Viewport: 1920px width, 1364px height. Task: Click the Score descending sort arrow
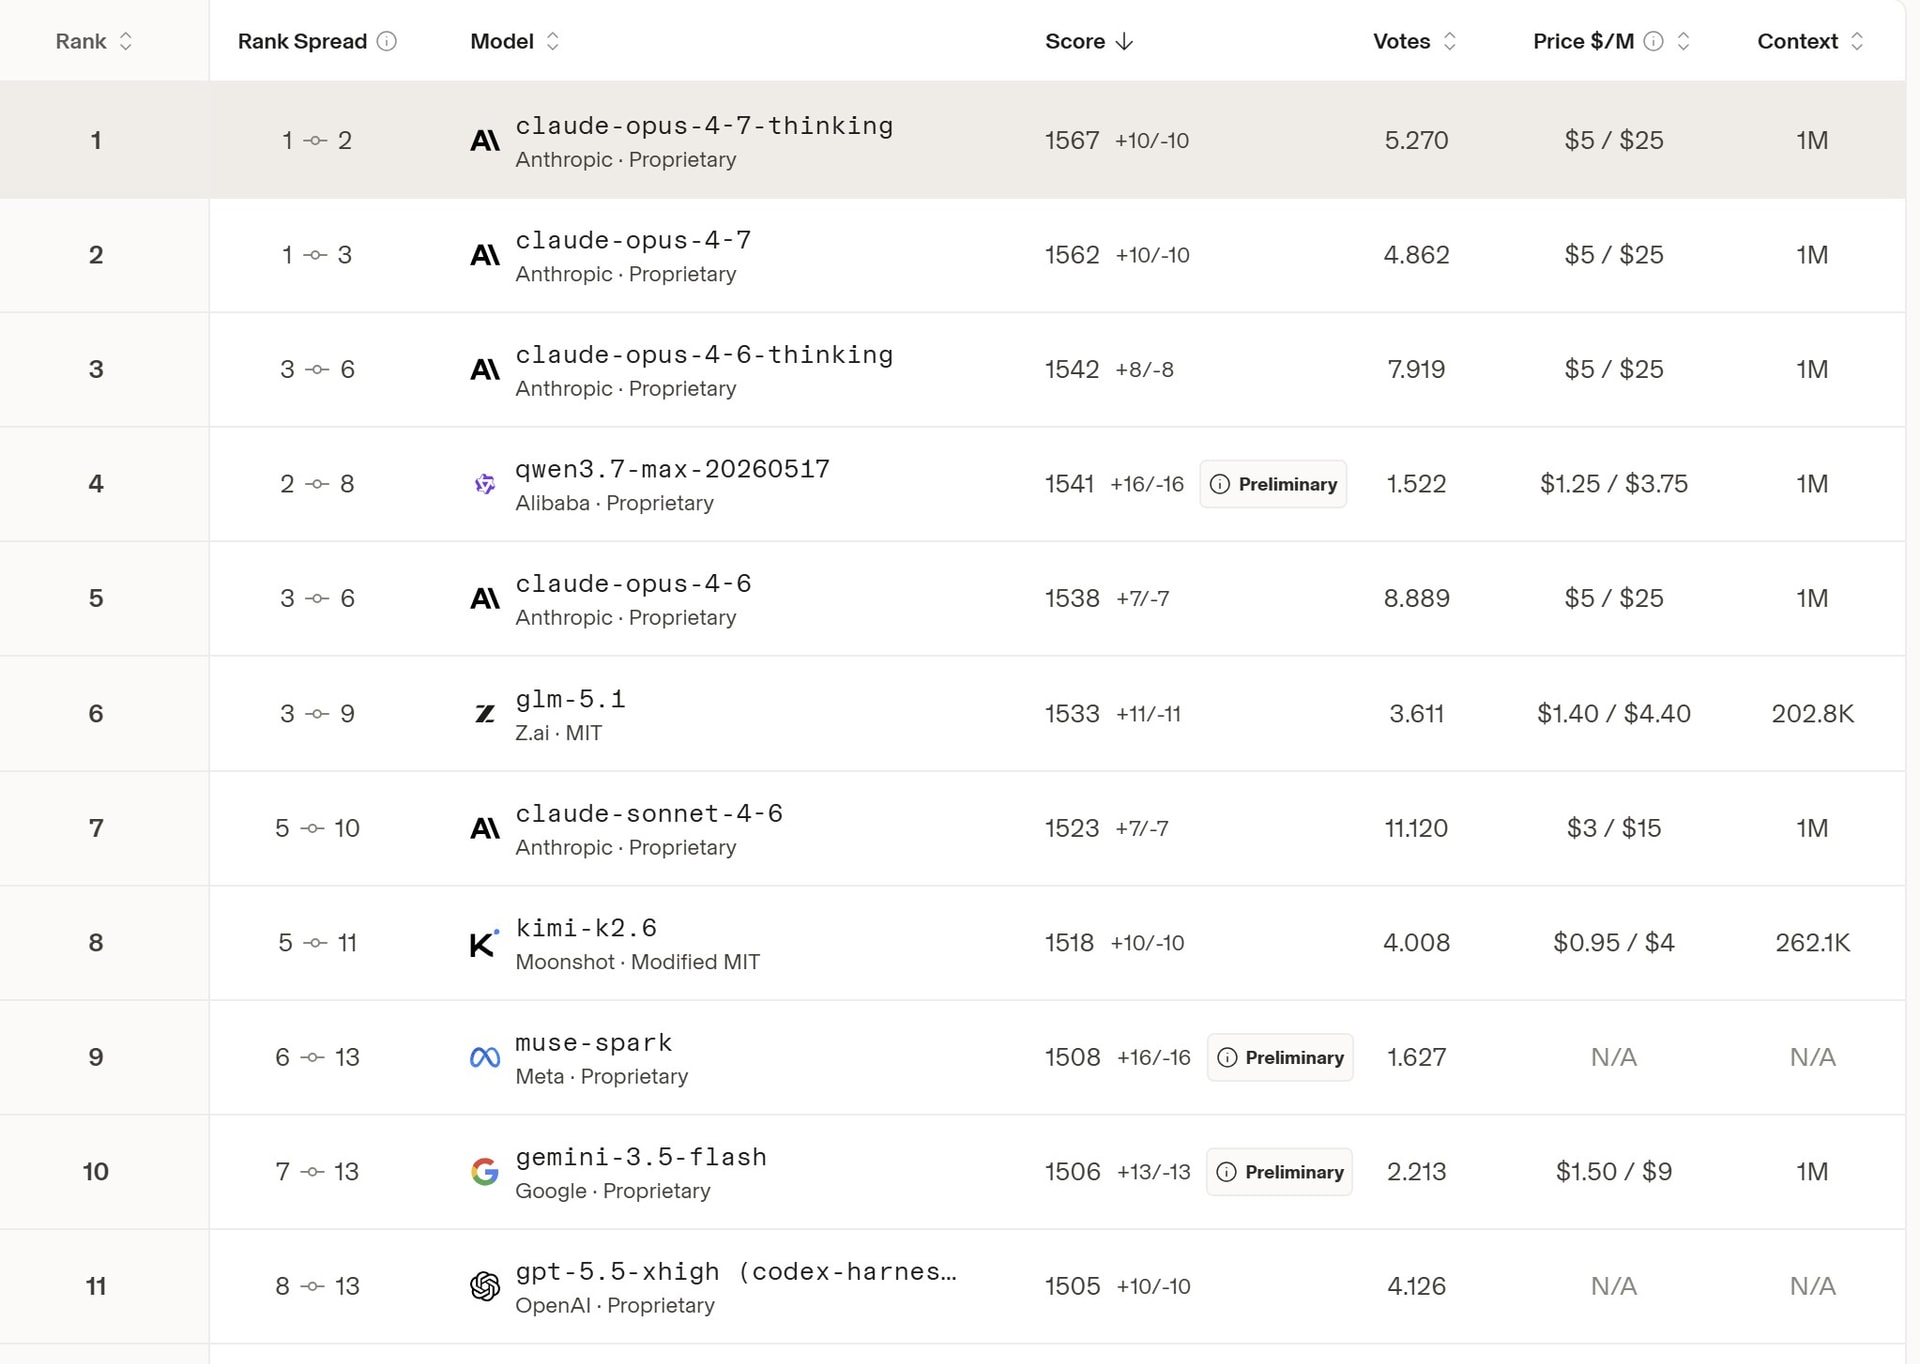pos(1124,41)
